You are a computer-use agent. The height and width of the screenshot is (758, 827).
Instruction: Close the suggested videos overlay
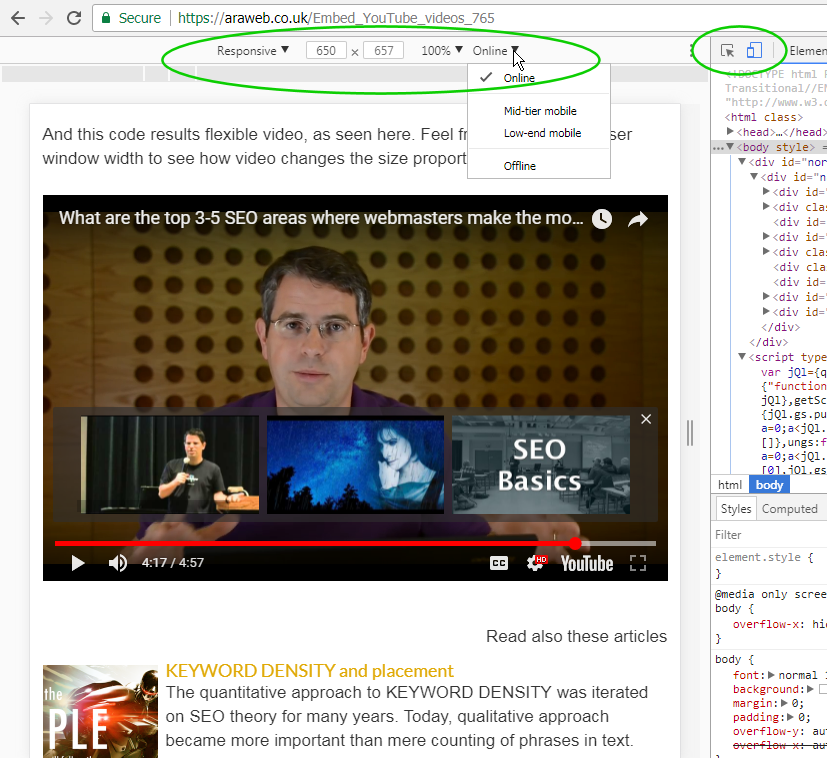click(x=646, y=419)
